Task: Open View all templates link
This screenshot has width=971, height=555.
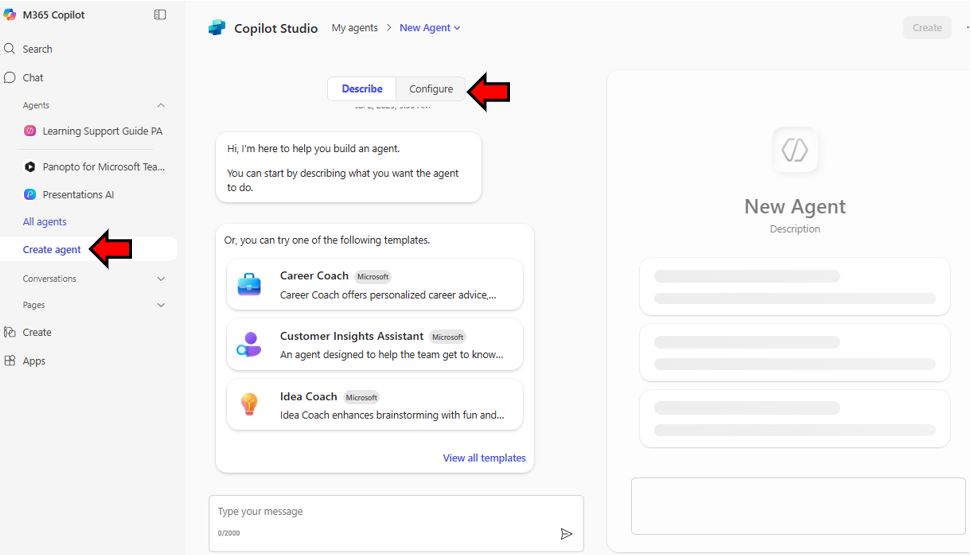Action: coord(484,458)
